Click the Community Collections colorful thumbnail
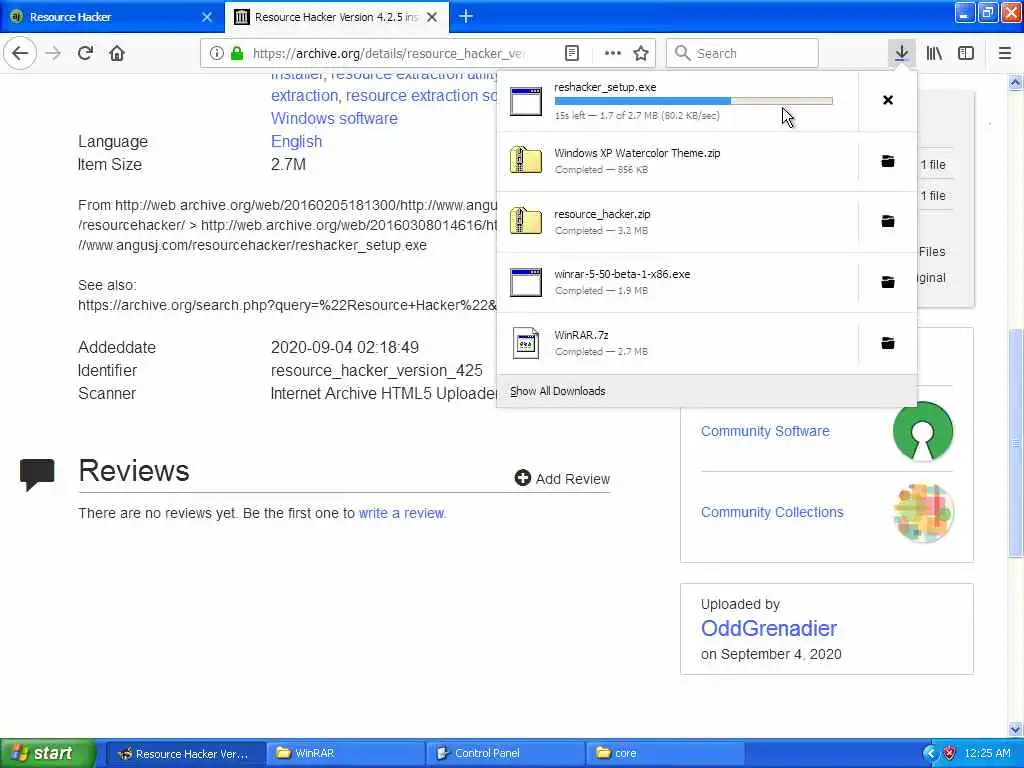The height and width of the screenshot is (768, 1024). pyautogui.click(x=923, y=513)
